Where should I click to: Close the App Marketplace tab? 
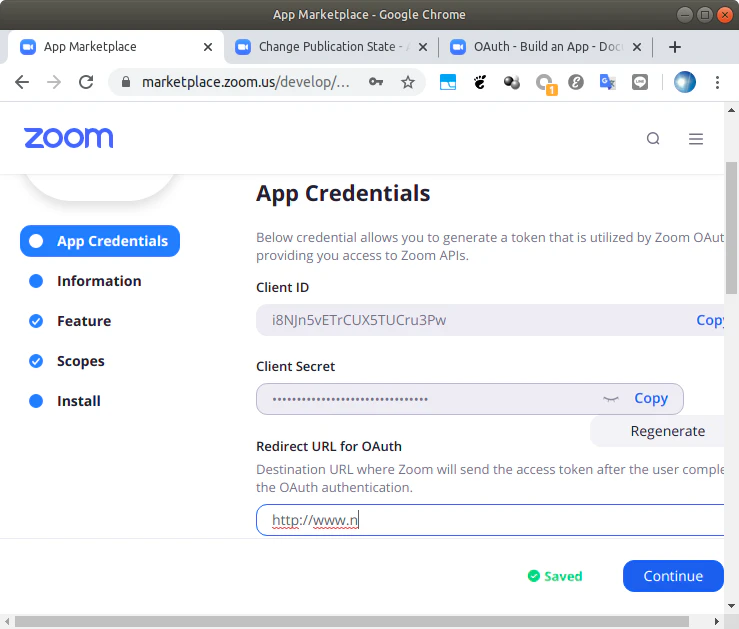pyautogui.click(x=208, y=47)
